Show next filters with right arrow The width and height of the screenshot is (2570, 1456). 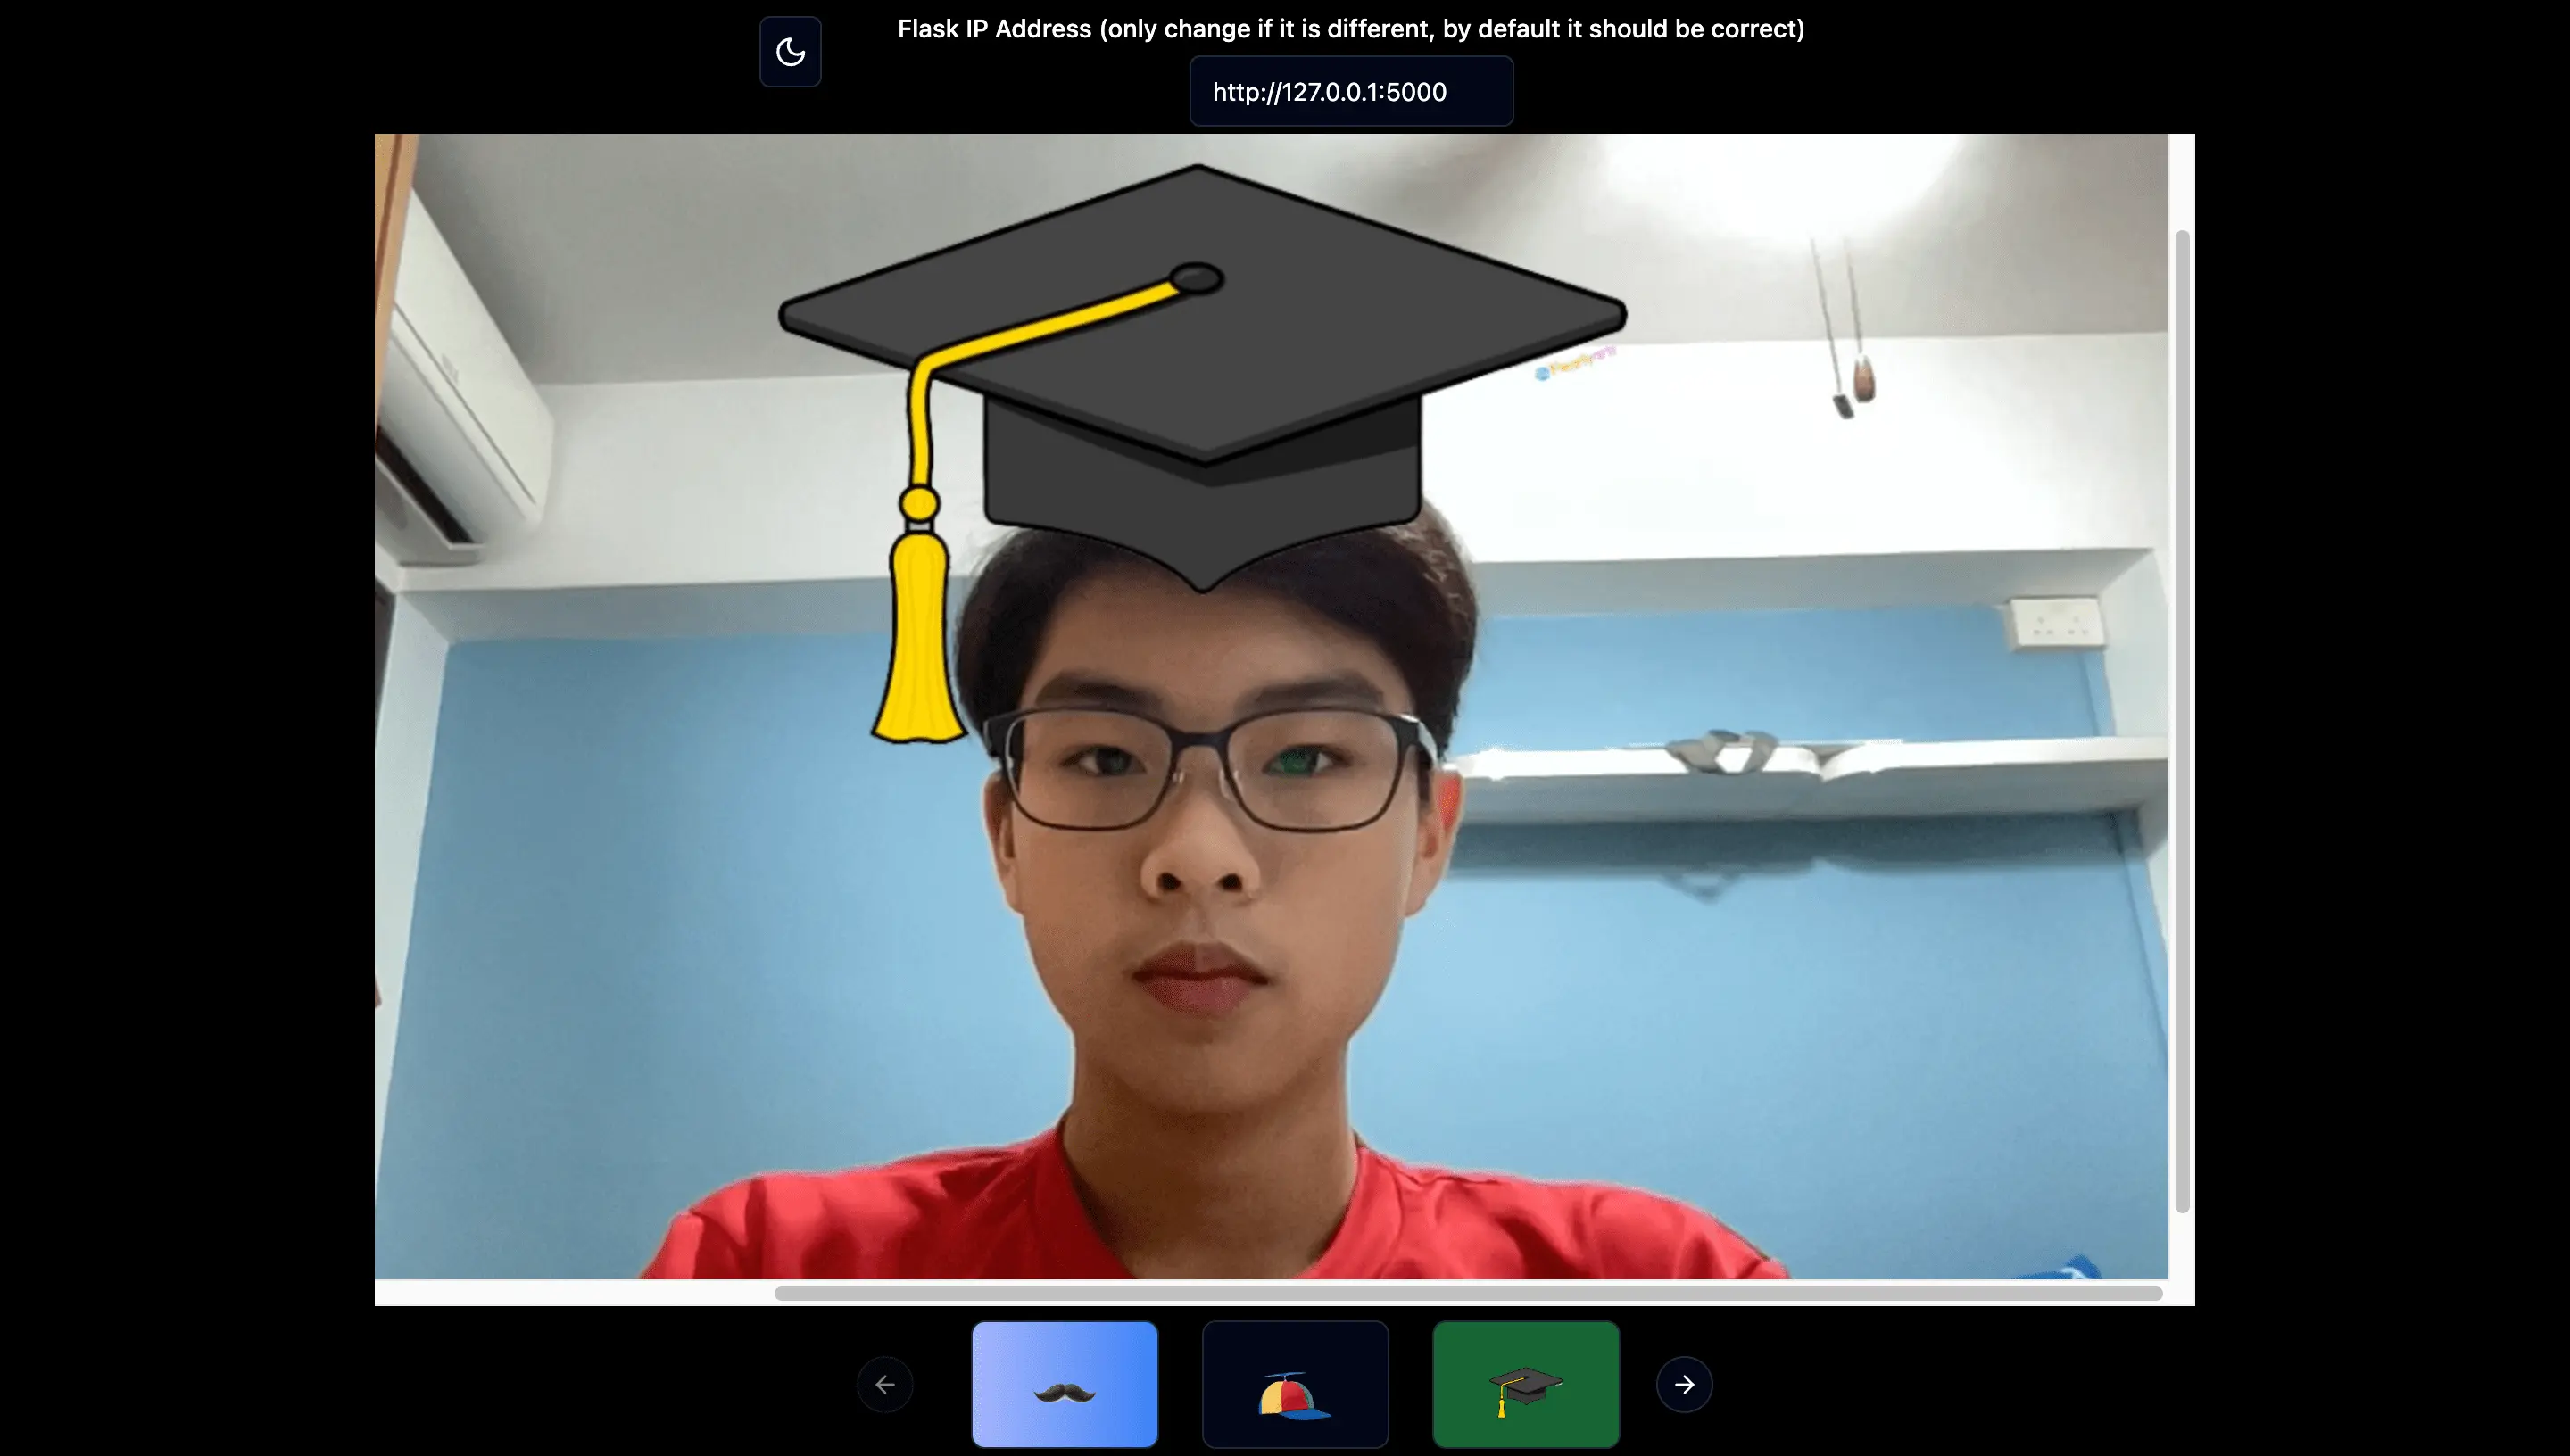(x=1684, y=1384)
